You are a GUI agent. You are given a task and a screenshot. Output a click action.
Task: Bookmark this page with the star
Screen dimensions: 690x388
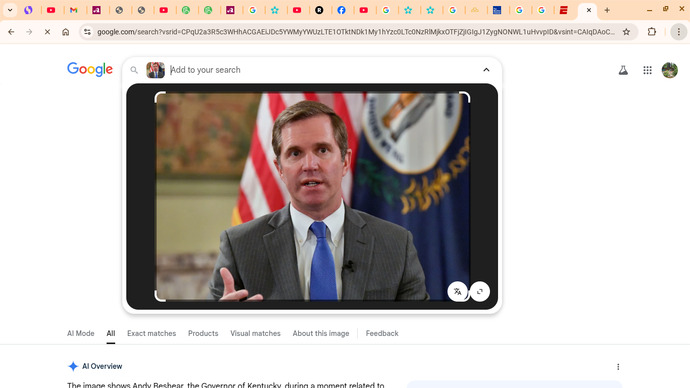626,32
